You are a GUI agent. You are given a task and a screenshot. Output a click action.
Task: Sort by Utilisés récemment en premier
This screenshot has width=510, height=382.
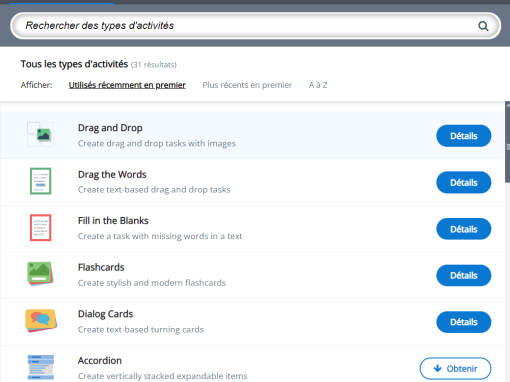(127, 85)
